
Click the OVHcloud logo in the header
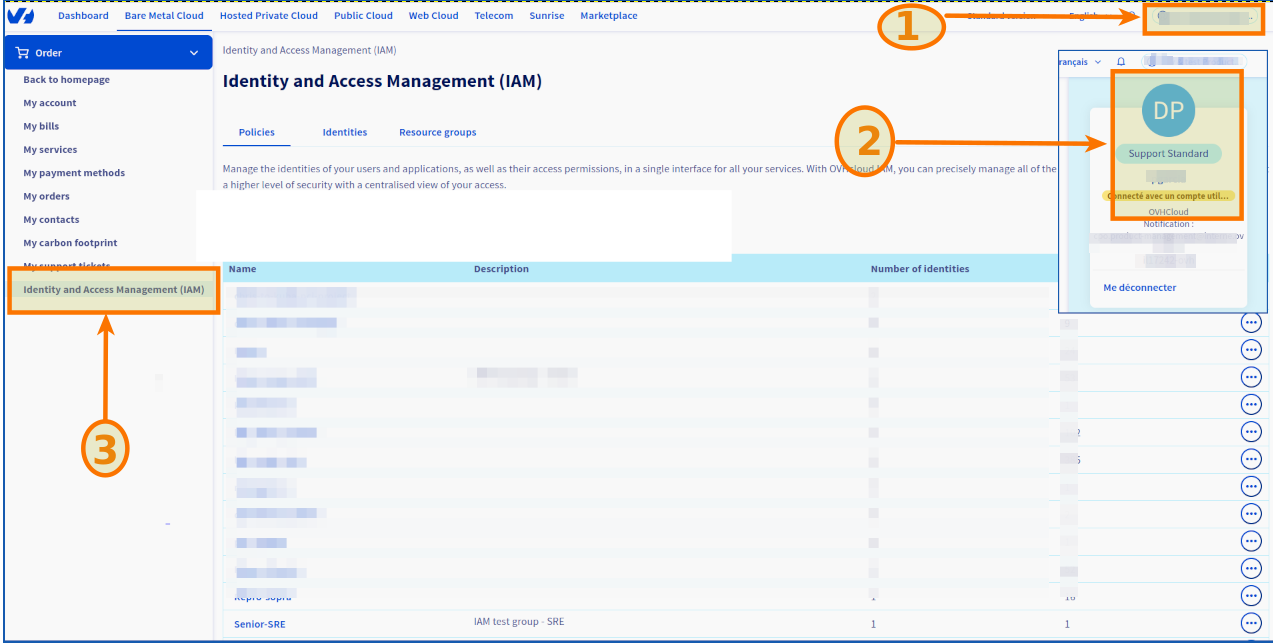(21, 16)
